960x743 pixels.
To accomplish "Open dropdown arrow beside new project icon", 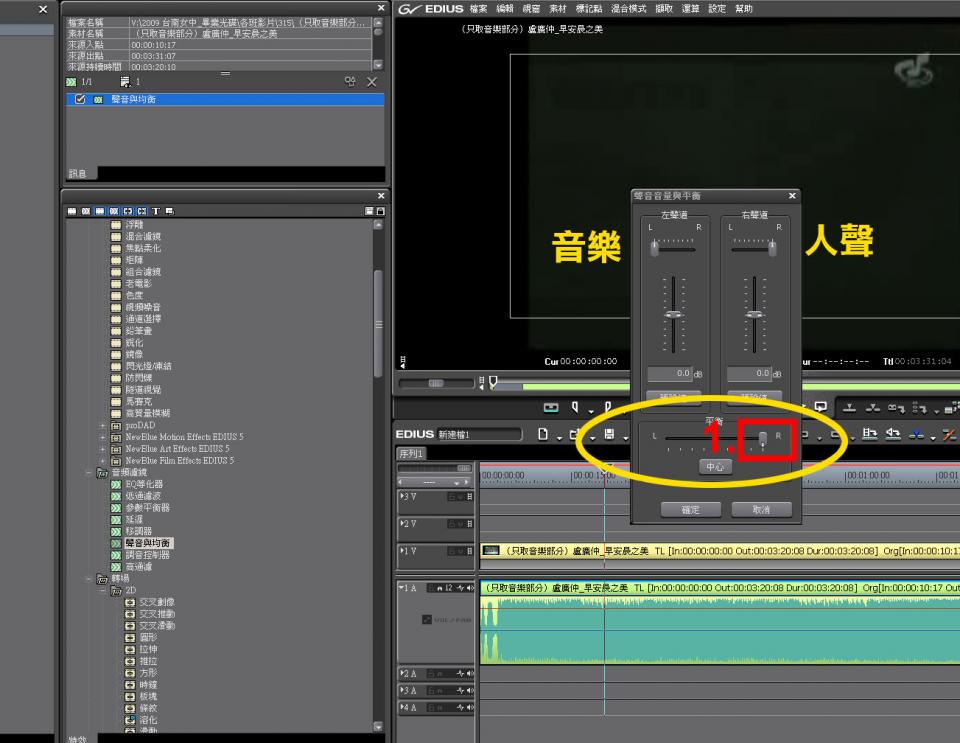I will tap(559, 438).
